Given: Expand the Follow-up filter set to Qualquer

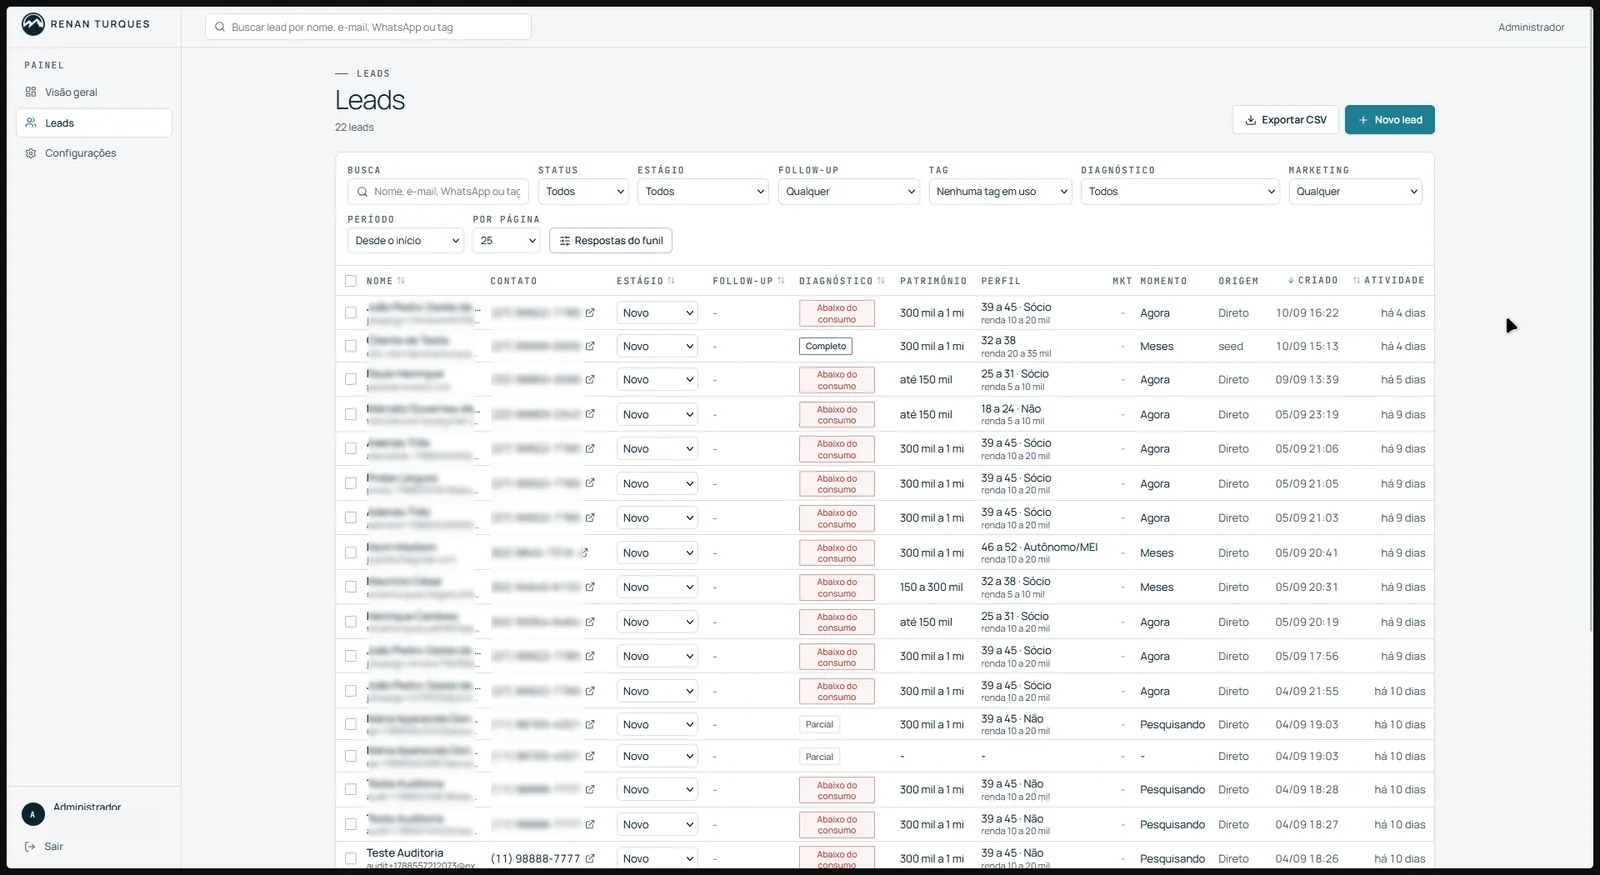Looking at the screenshot, I should (849, 192).
